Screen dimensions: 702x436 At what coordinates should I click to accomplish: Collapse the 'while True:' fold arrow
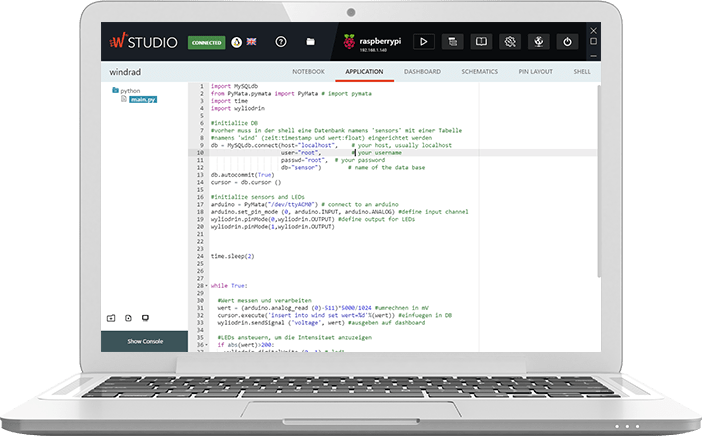click(206, 286)
